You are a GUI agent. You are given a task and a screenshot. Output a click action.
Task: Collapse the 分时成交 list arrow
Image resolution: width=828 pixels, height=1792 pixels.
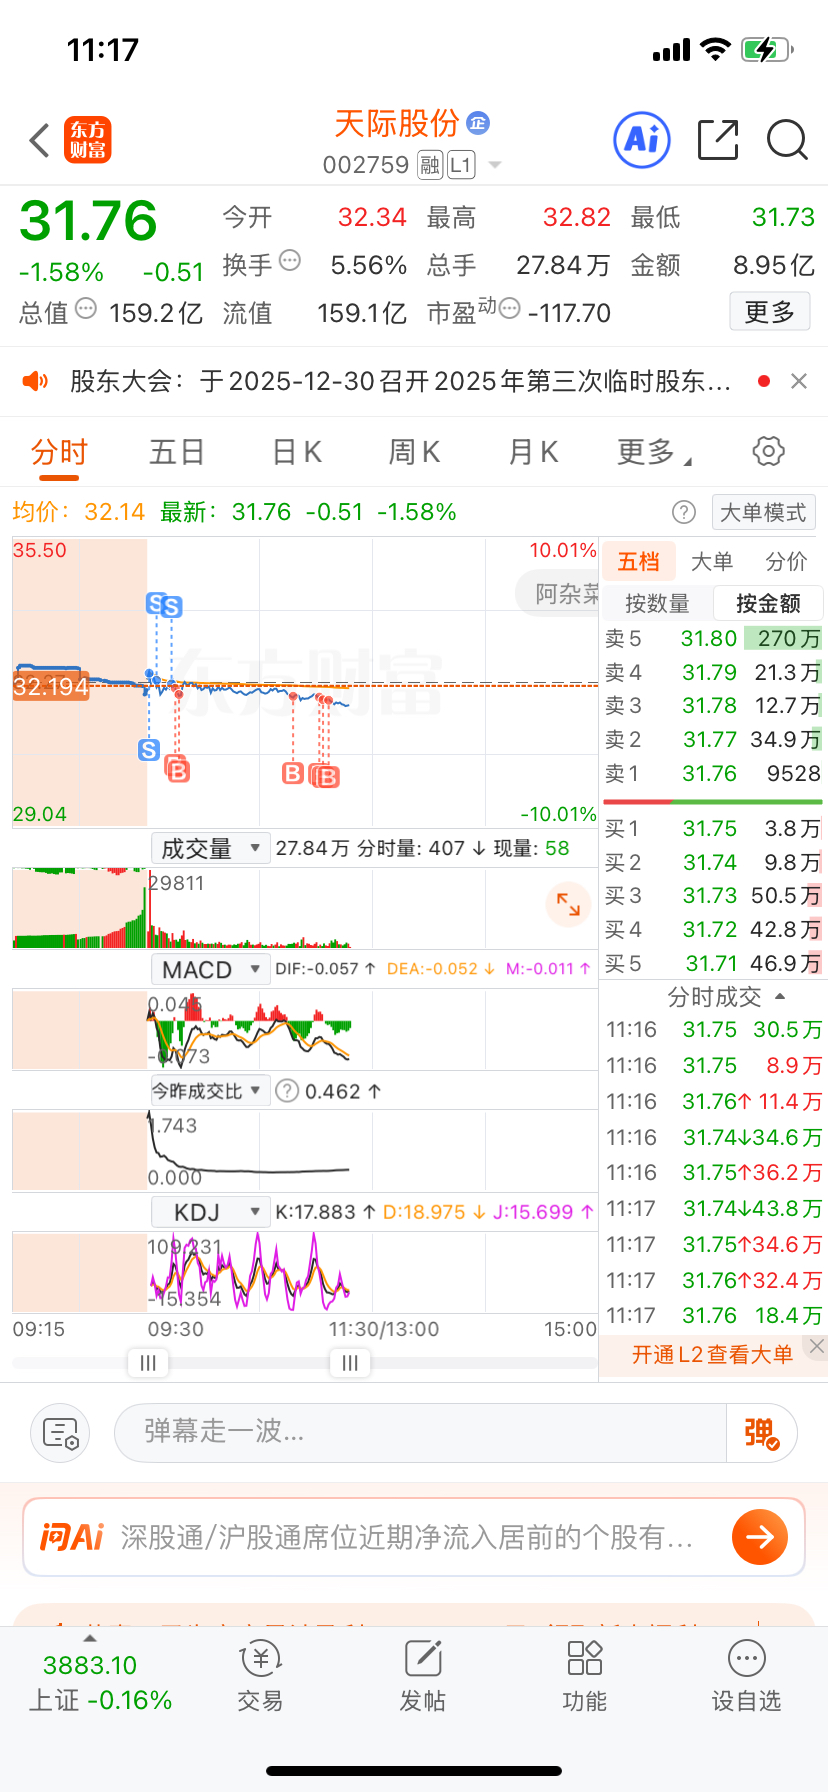(x=780, y=997)
